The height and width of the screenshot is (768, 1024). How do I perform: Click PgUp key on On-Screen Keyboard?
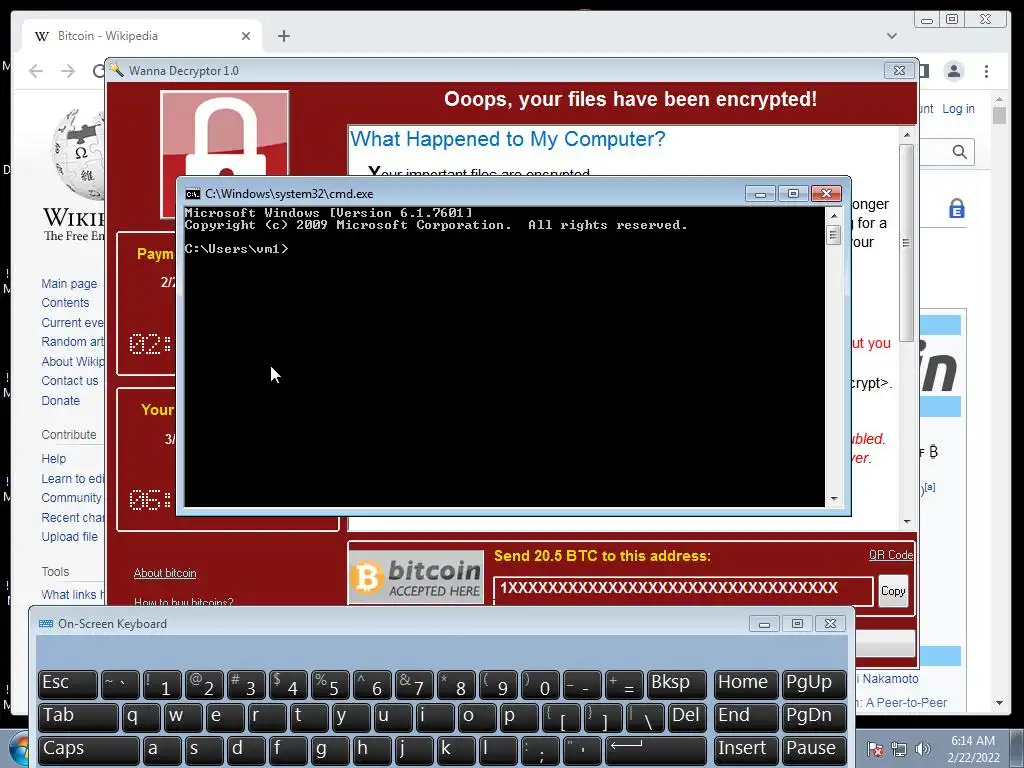[814, 684]
